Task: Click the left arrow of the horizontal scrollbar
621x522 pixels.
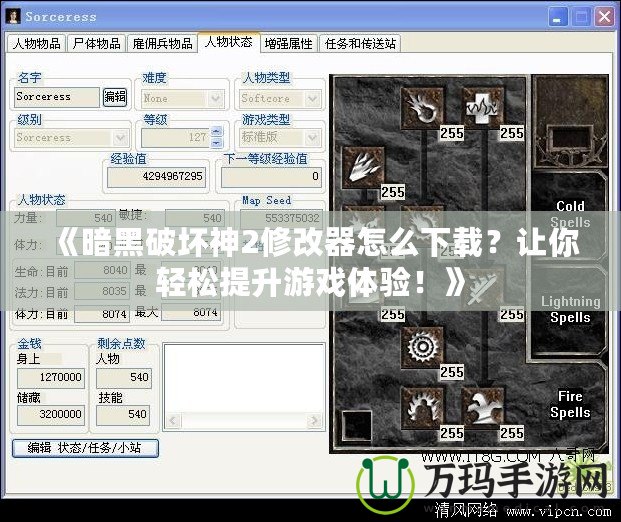Action: click(x=172, y=420)
